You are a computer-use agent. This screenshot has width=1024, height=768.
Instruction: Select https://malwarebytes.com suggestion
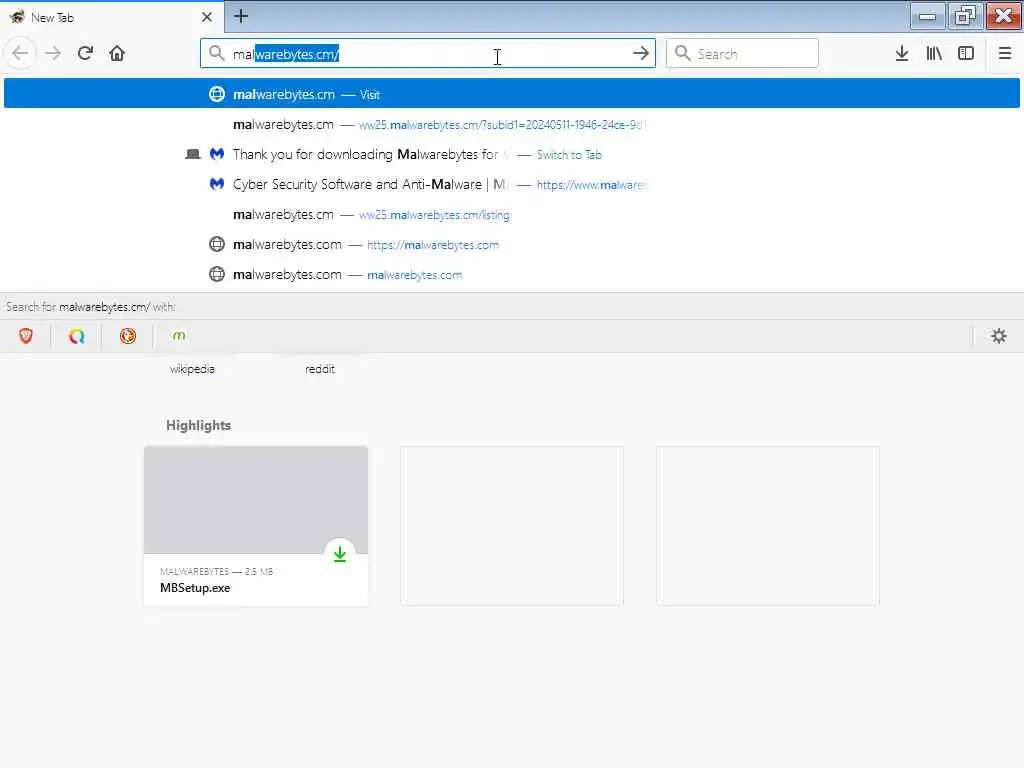pos(511,244)
